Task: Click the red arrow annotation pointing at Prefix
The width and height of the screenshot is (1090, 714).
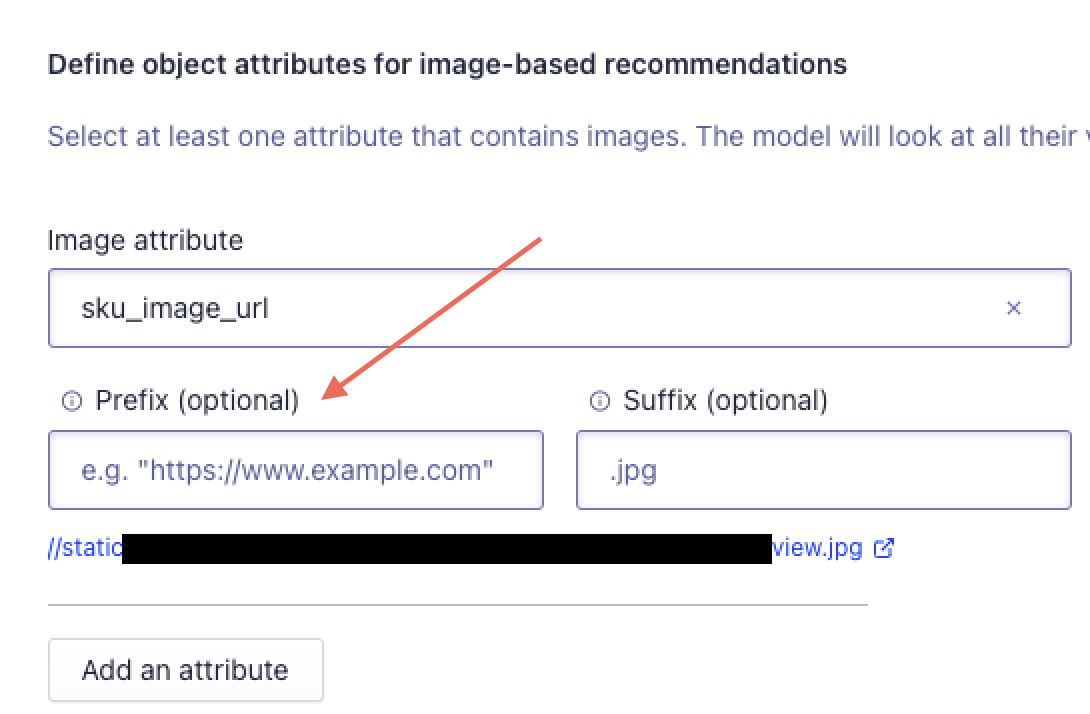Action: click(x=431, y=318)
